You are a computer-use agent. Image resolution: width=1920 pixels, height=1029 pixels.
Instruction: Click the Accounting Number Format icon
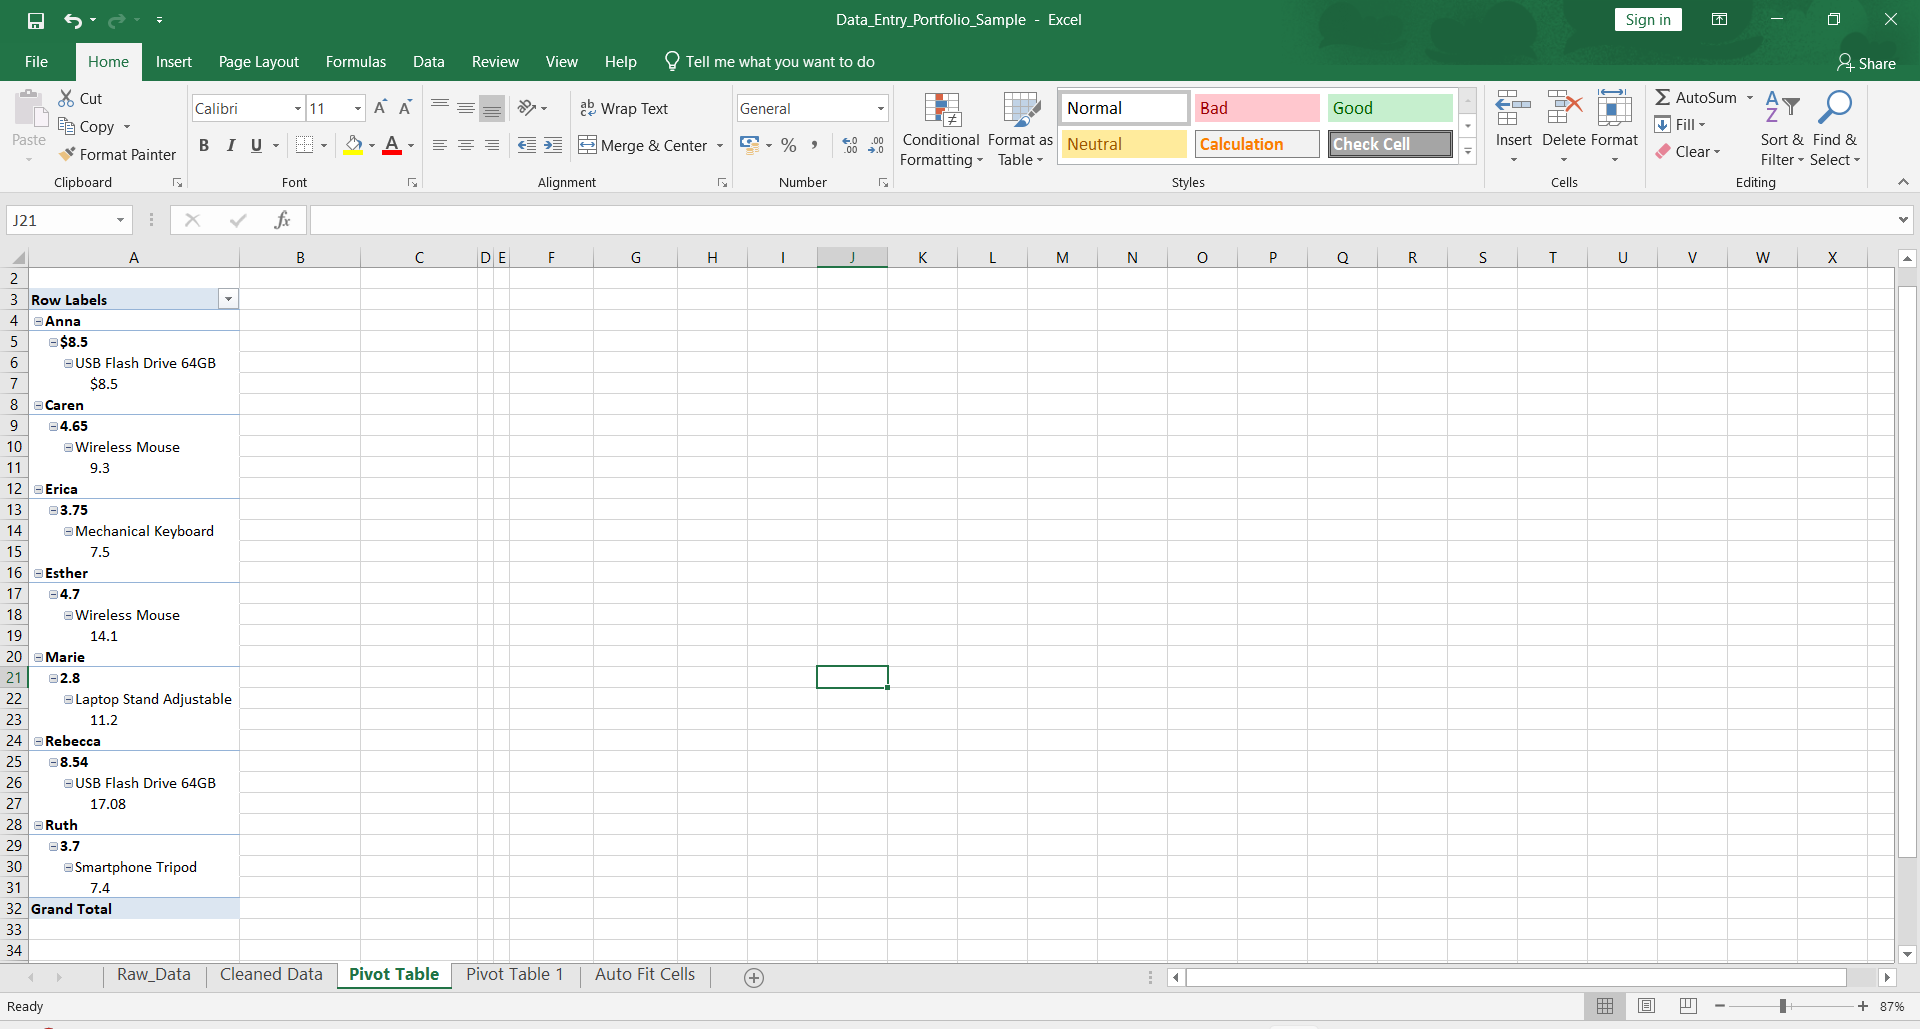(x=750, y=145)
